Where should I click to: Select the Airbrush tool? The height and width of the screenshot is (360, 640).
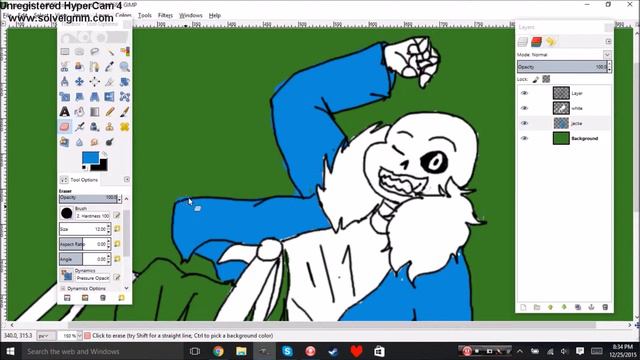[80, 127]
